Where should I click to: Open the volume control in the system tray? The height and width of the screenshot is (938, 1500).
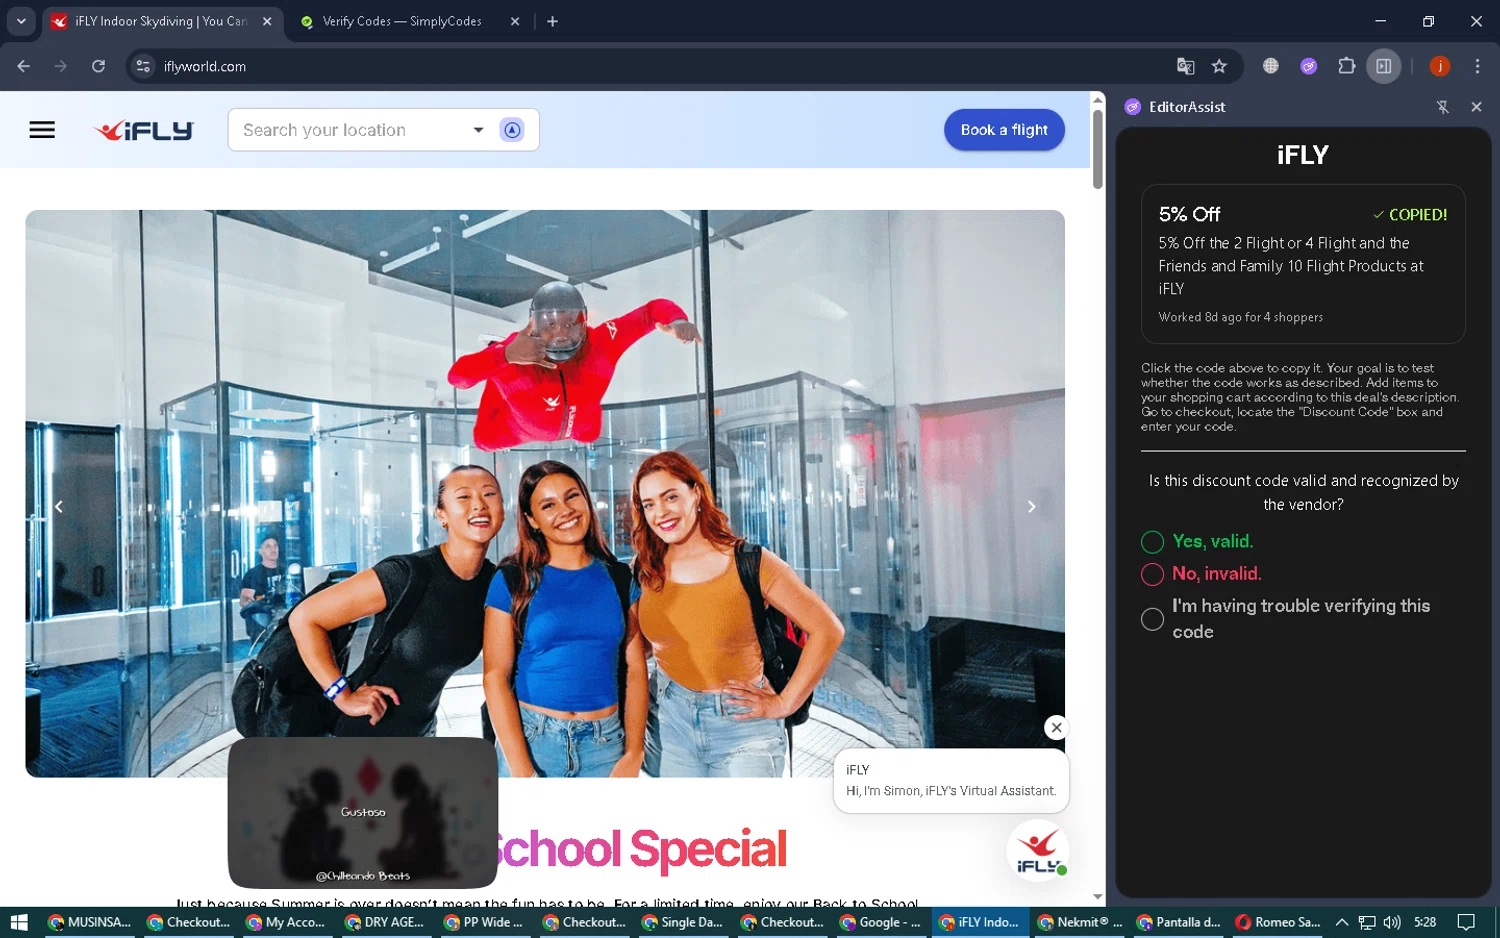pos(1392,922)
